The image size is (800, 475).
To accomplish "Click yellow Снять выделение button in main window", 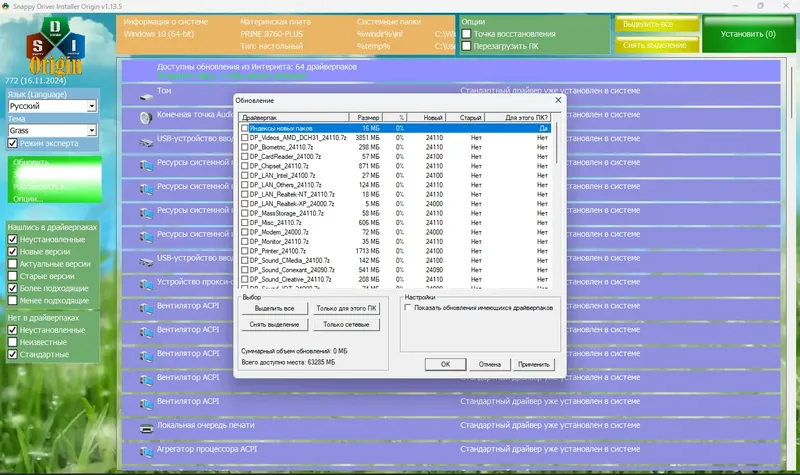I will tap(657, 45).
